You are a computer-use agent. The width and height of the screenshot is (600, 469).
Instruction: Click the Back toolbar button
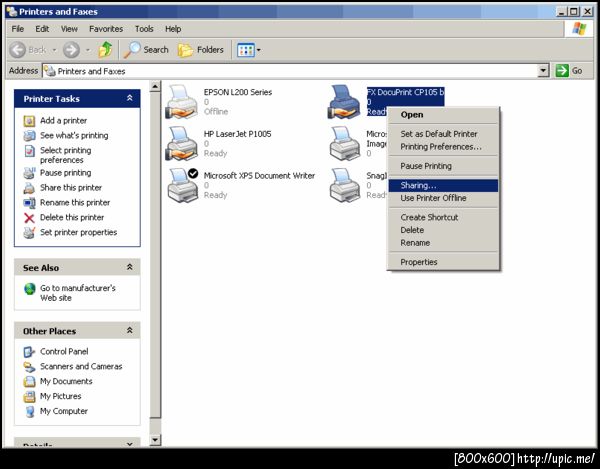[x=28, y=50]
